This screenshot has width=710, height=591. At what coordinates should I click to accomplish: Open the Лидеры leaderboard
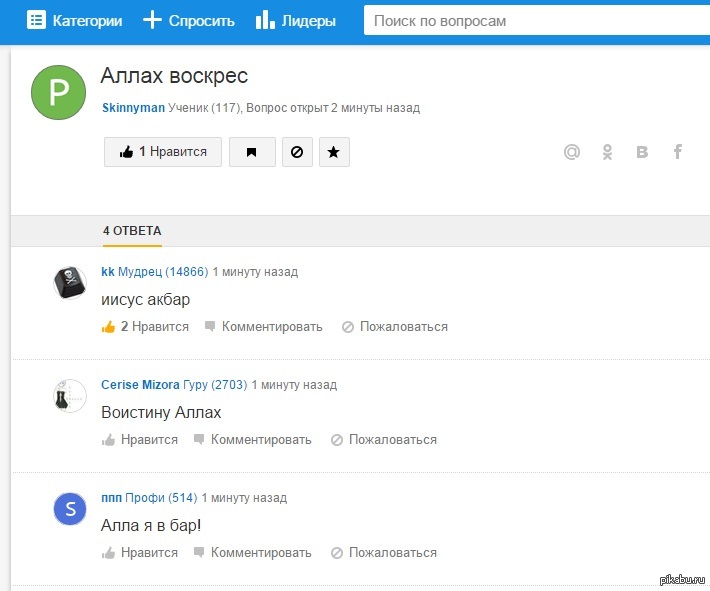click(296, 21)
